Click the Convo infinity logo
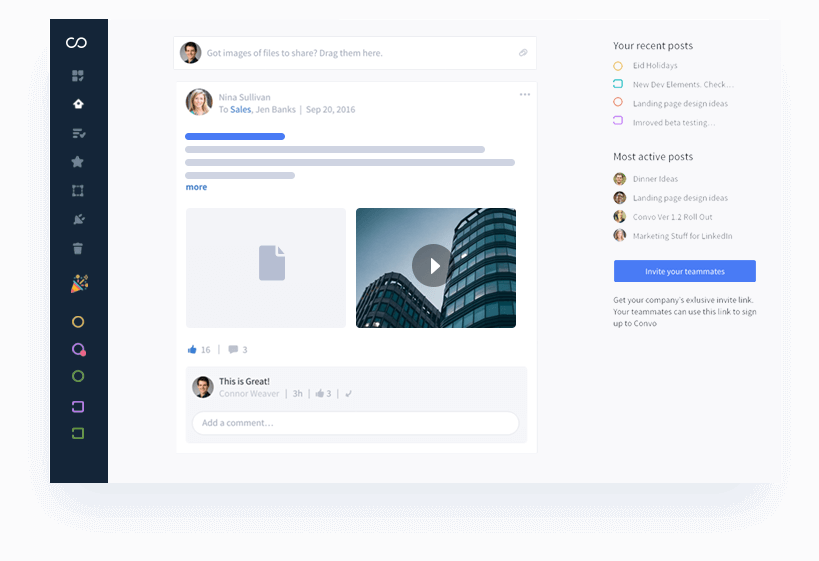Screen dimensions: 819x561 click(77, 43)
